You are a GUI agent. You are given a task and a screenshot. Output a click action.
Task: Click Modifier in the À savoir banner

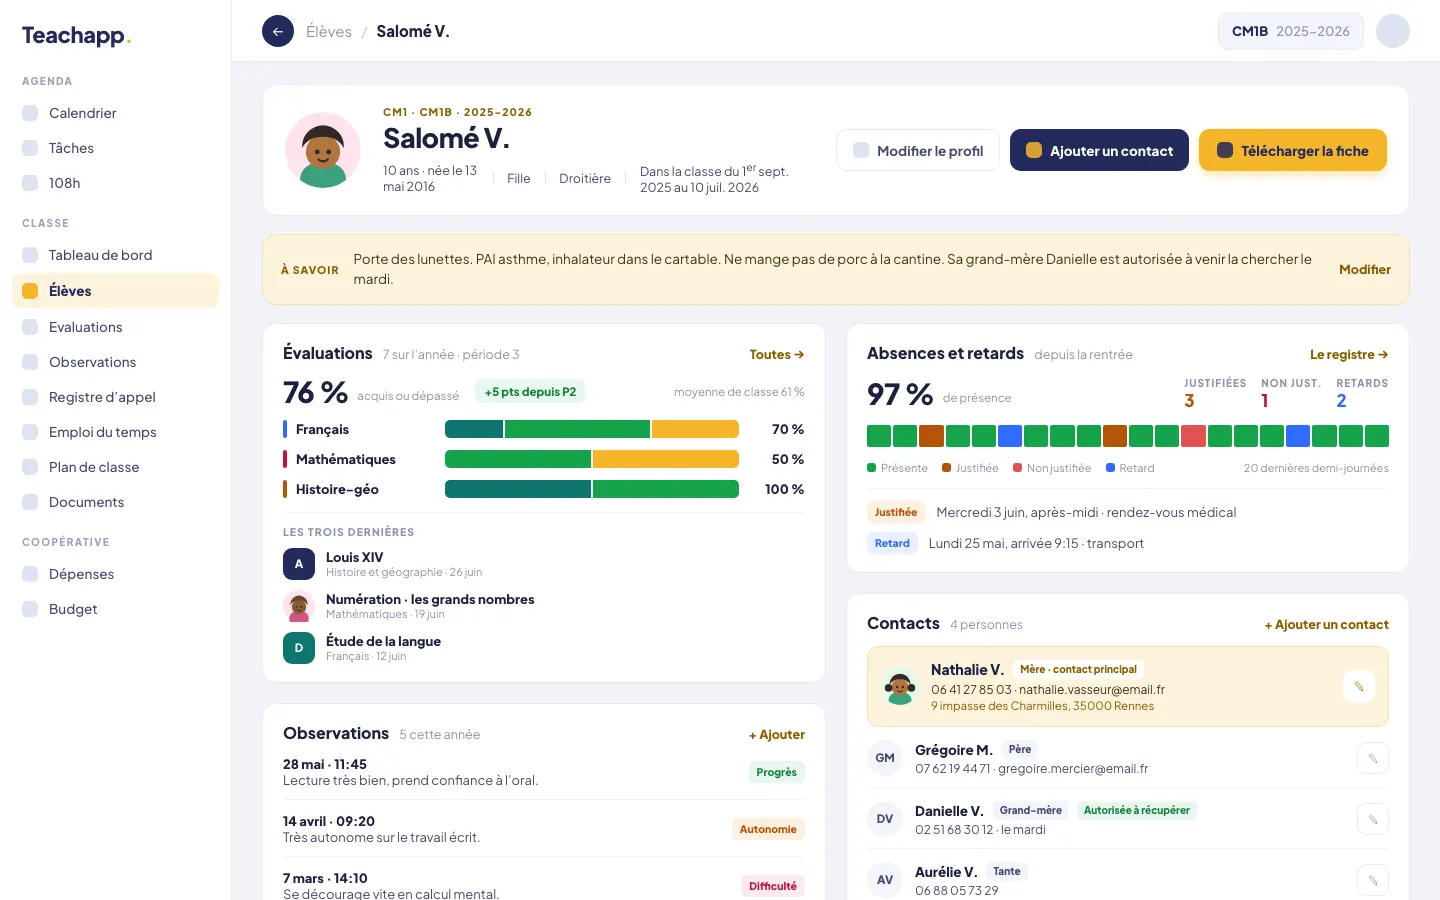click(x=1365, y=269)
